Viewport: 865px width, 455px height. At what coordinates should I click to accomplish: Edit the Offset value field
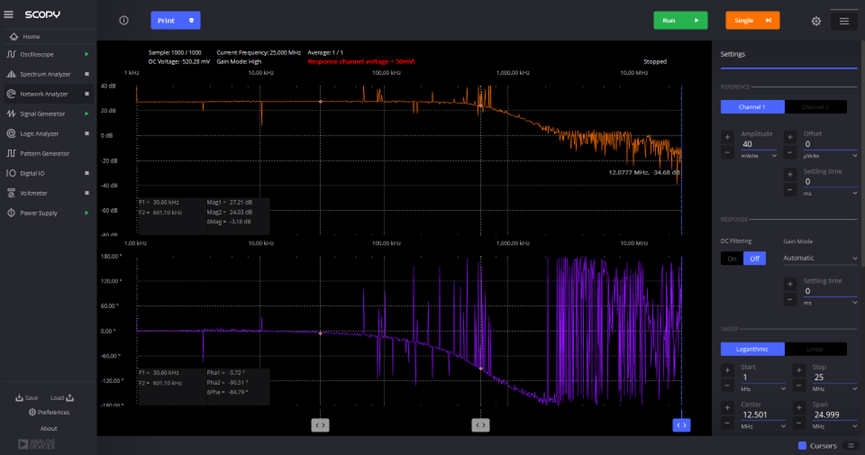(x=830, y=144)
